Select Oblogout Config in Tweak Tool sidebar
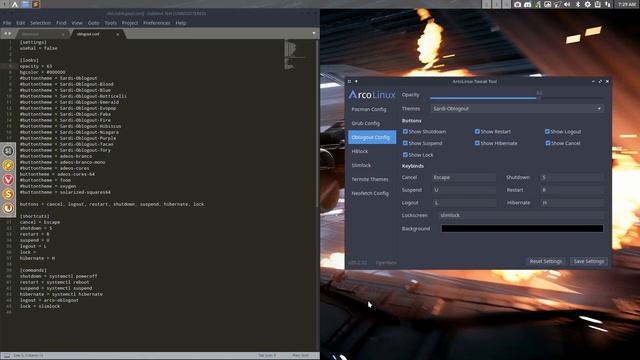640x360 pixels. [x=372, y=137]
